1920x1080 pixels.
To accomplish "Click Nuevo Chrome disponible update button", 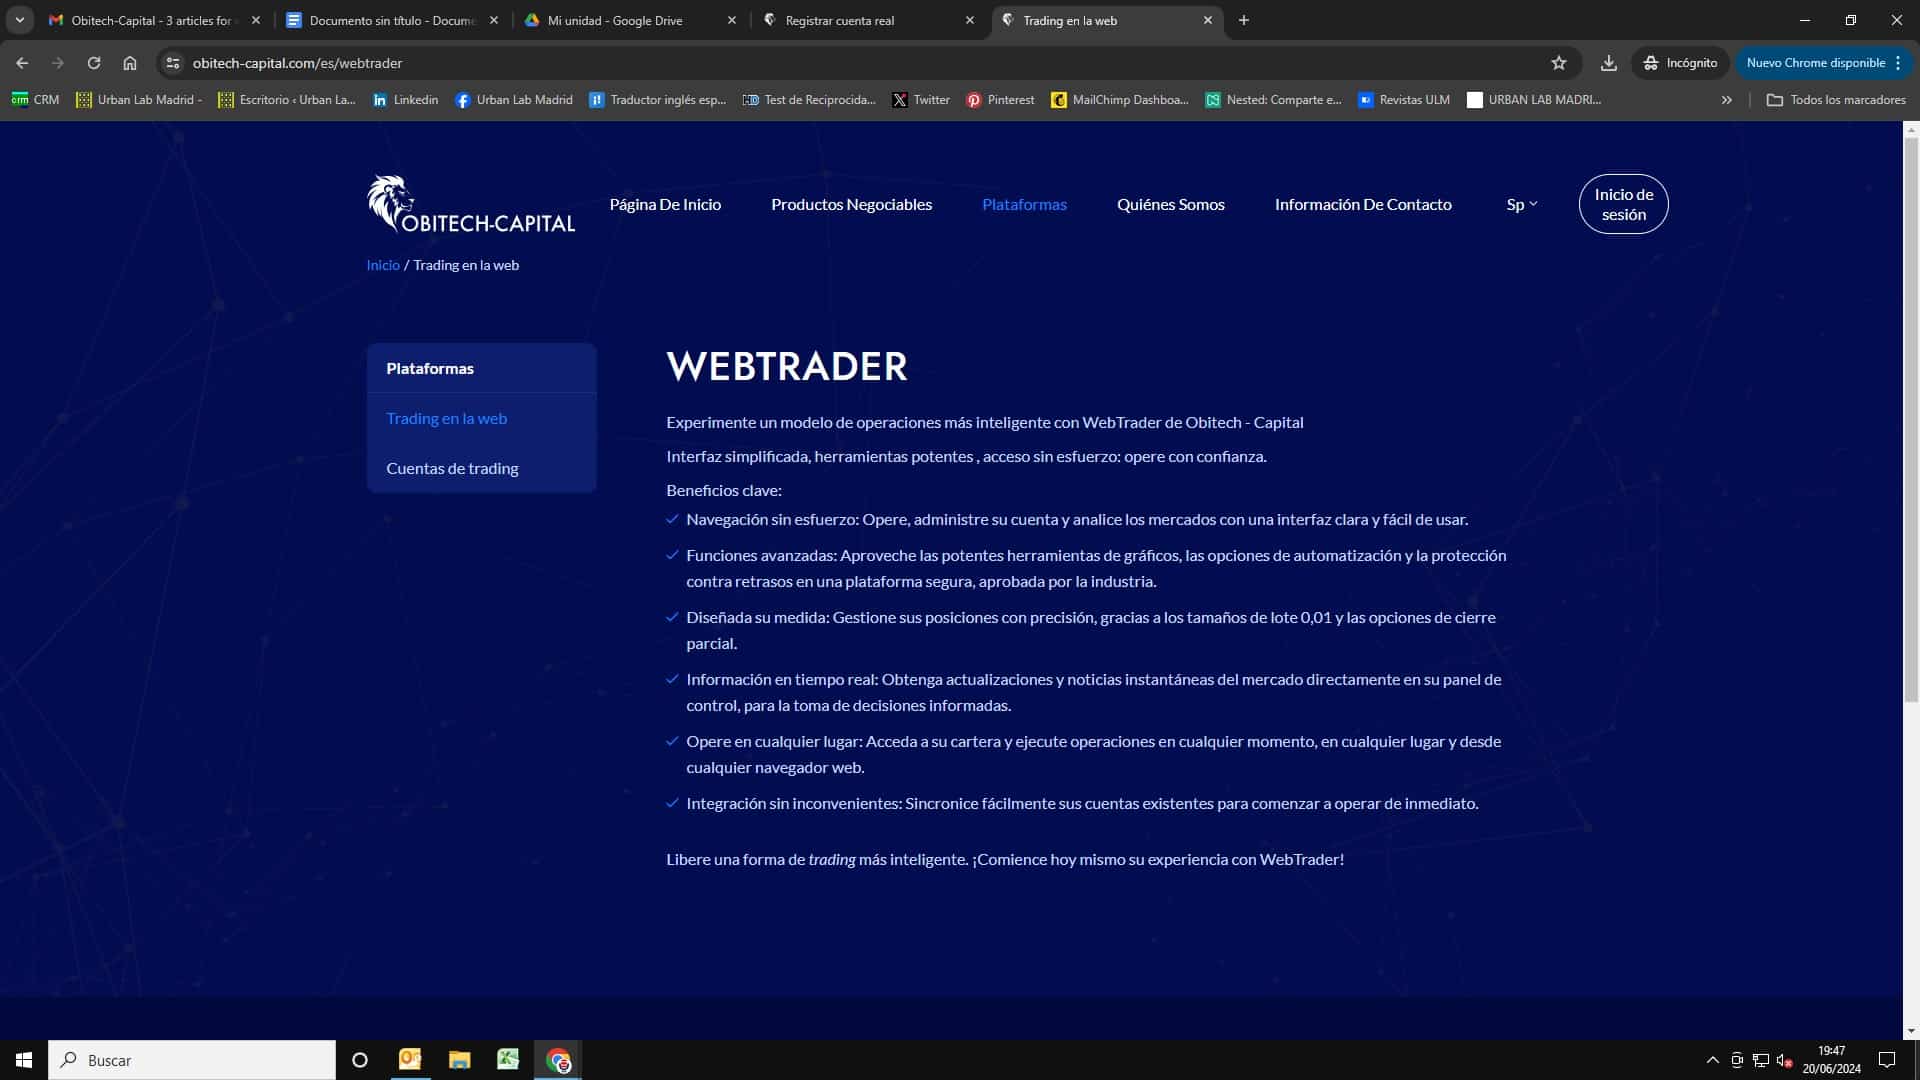I will pos(1824,63).
